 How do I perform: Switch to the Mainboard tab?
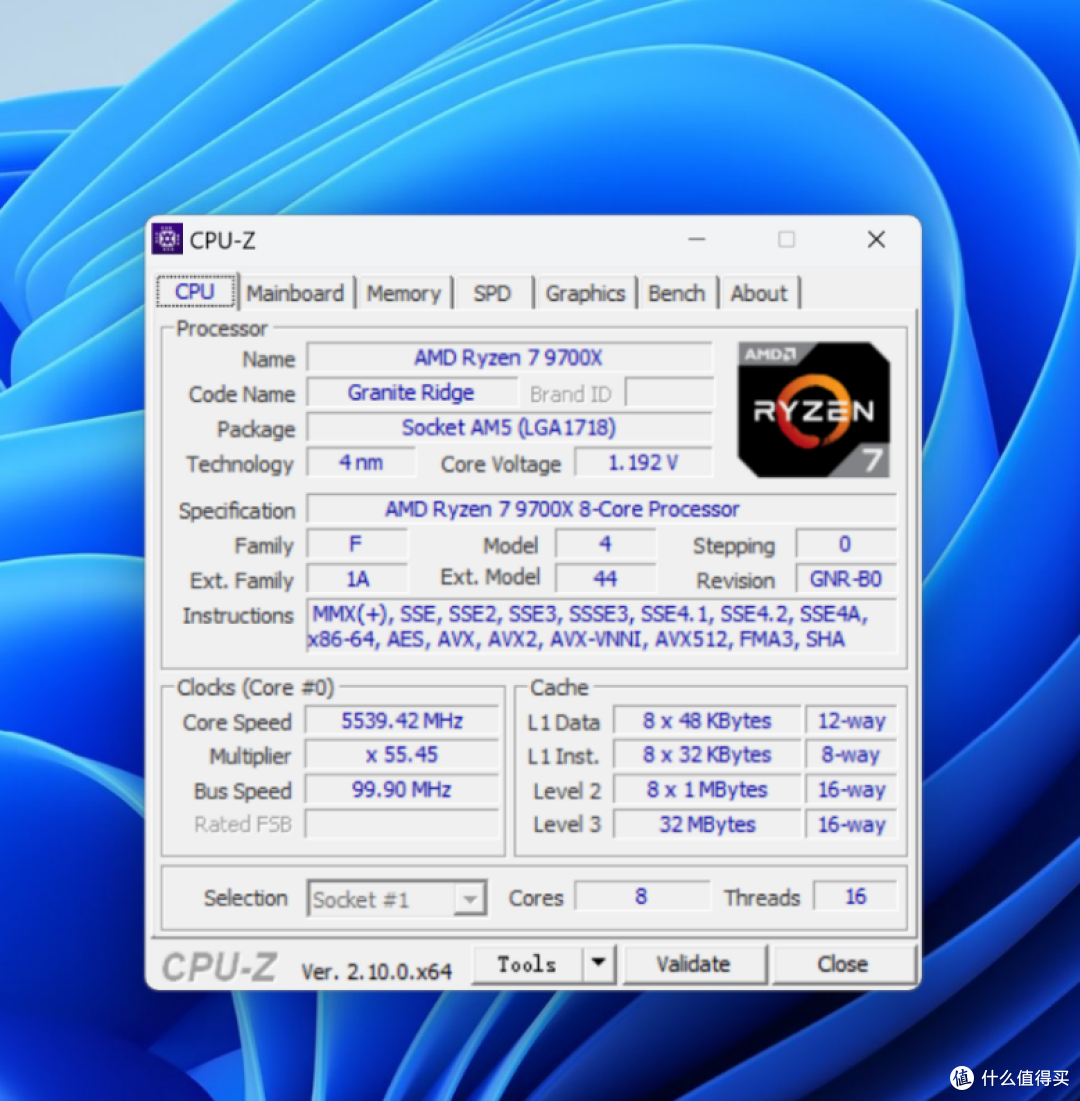pos(295,293)
